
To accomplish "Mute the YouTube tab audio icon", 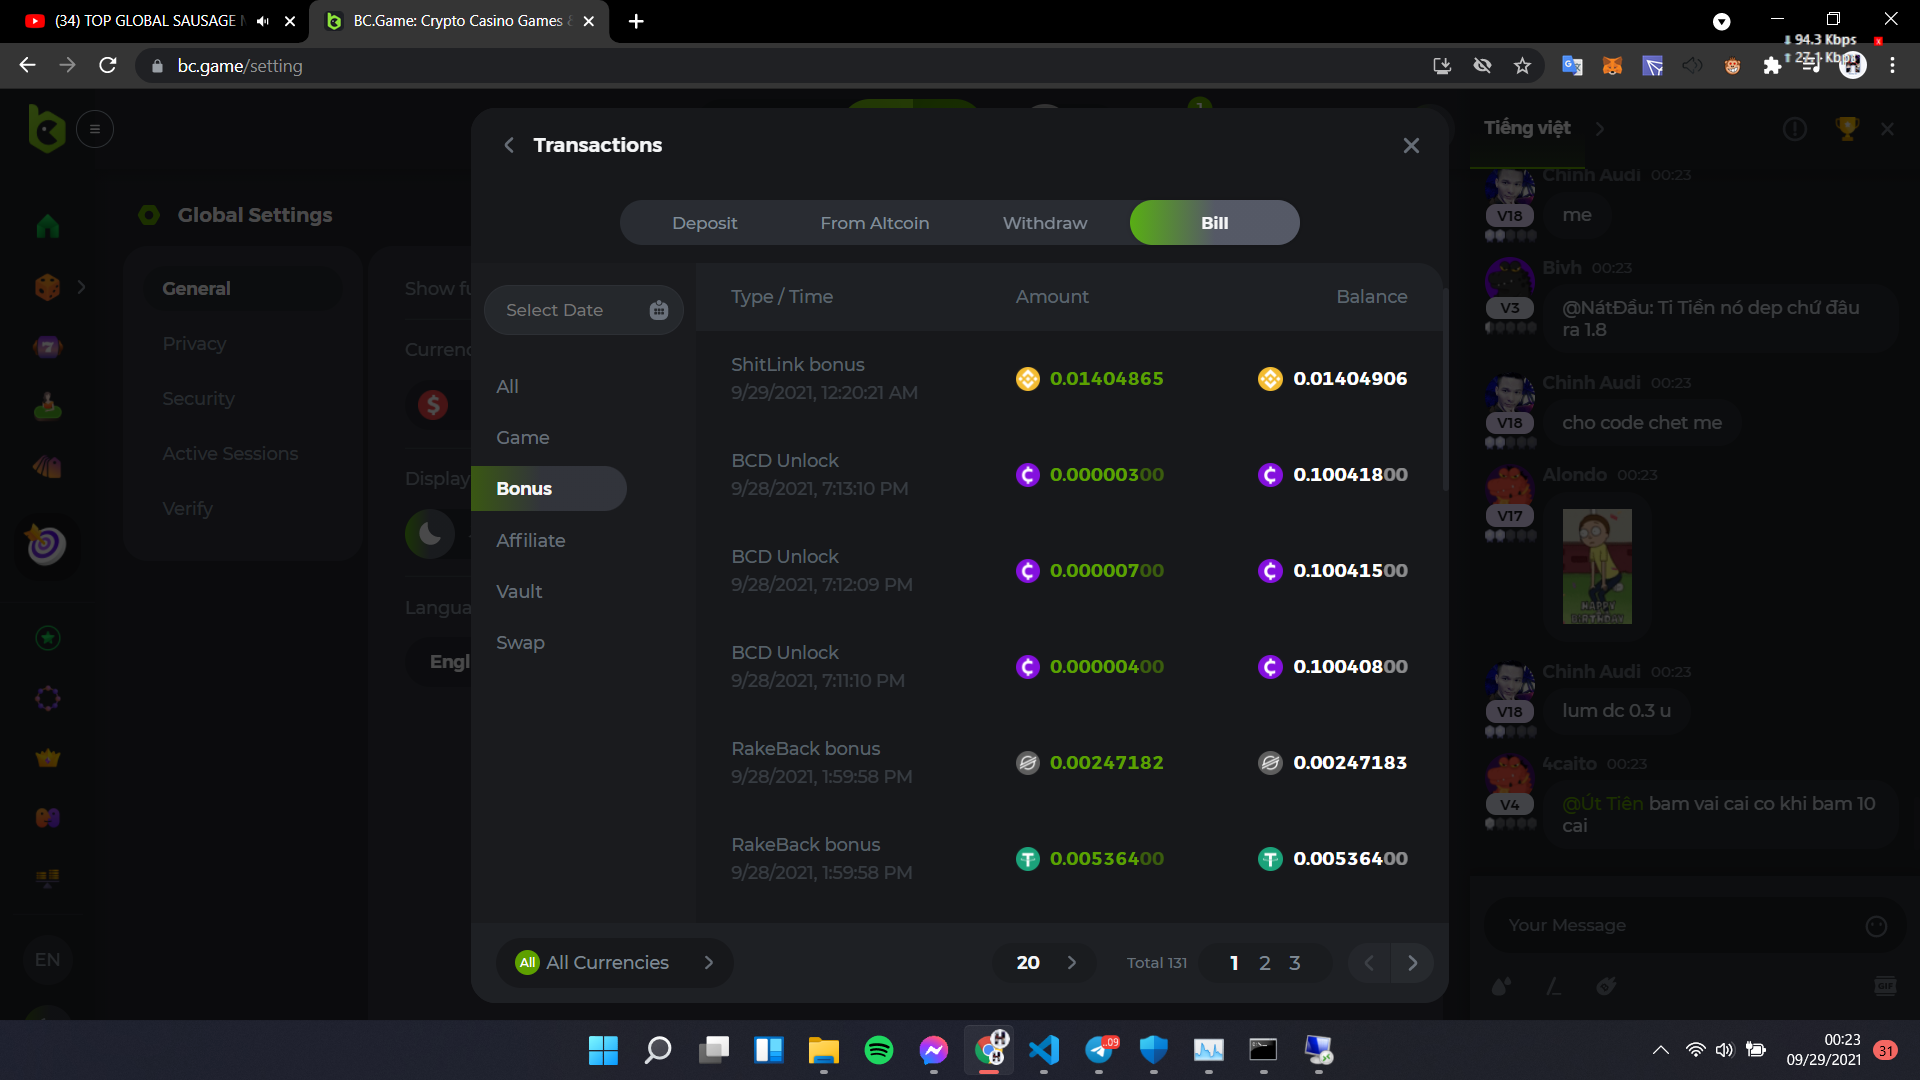I will (x=263, y=21).
